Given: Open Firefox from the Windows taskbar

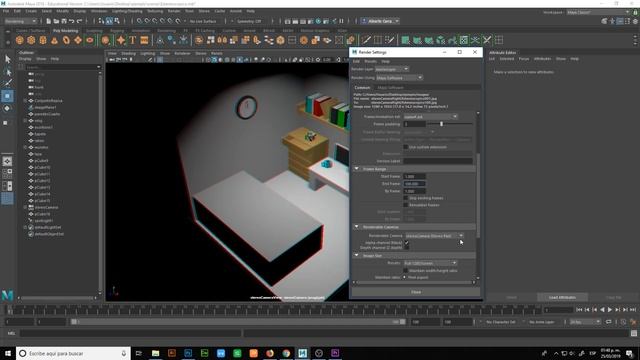Looking at the screenshot, I should point(270,353).
